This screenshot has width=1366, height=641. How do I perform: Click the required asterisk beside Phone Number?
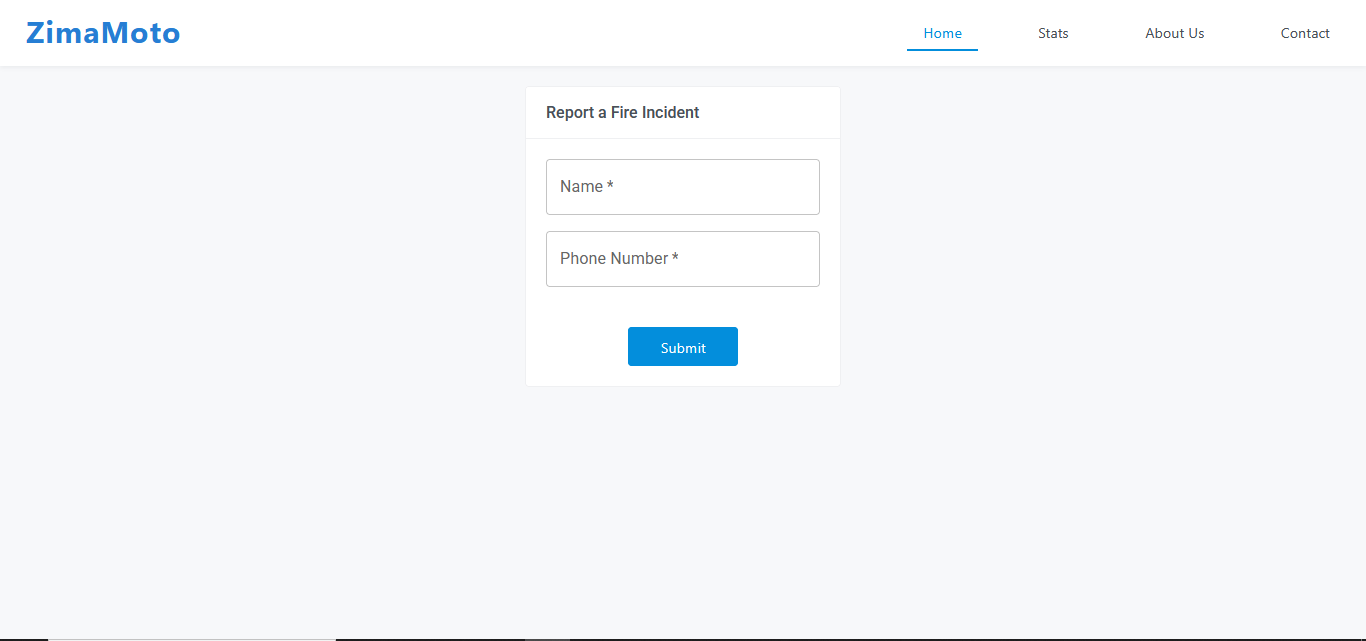click(675, 258)
